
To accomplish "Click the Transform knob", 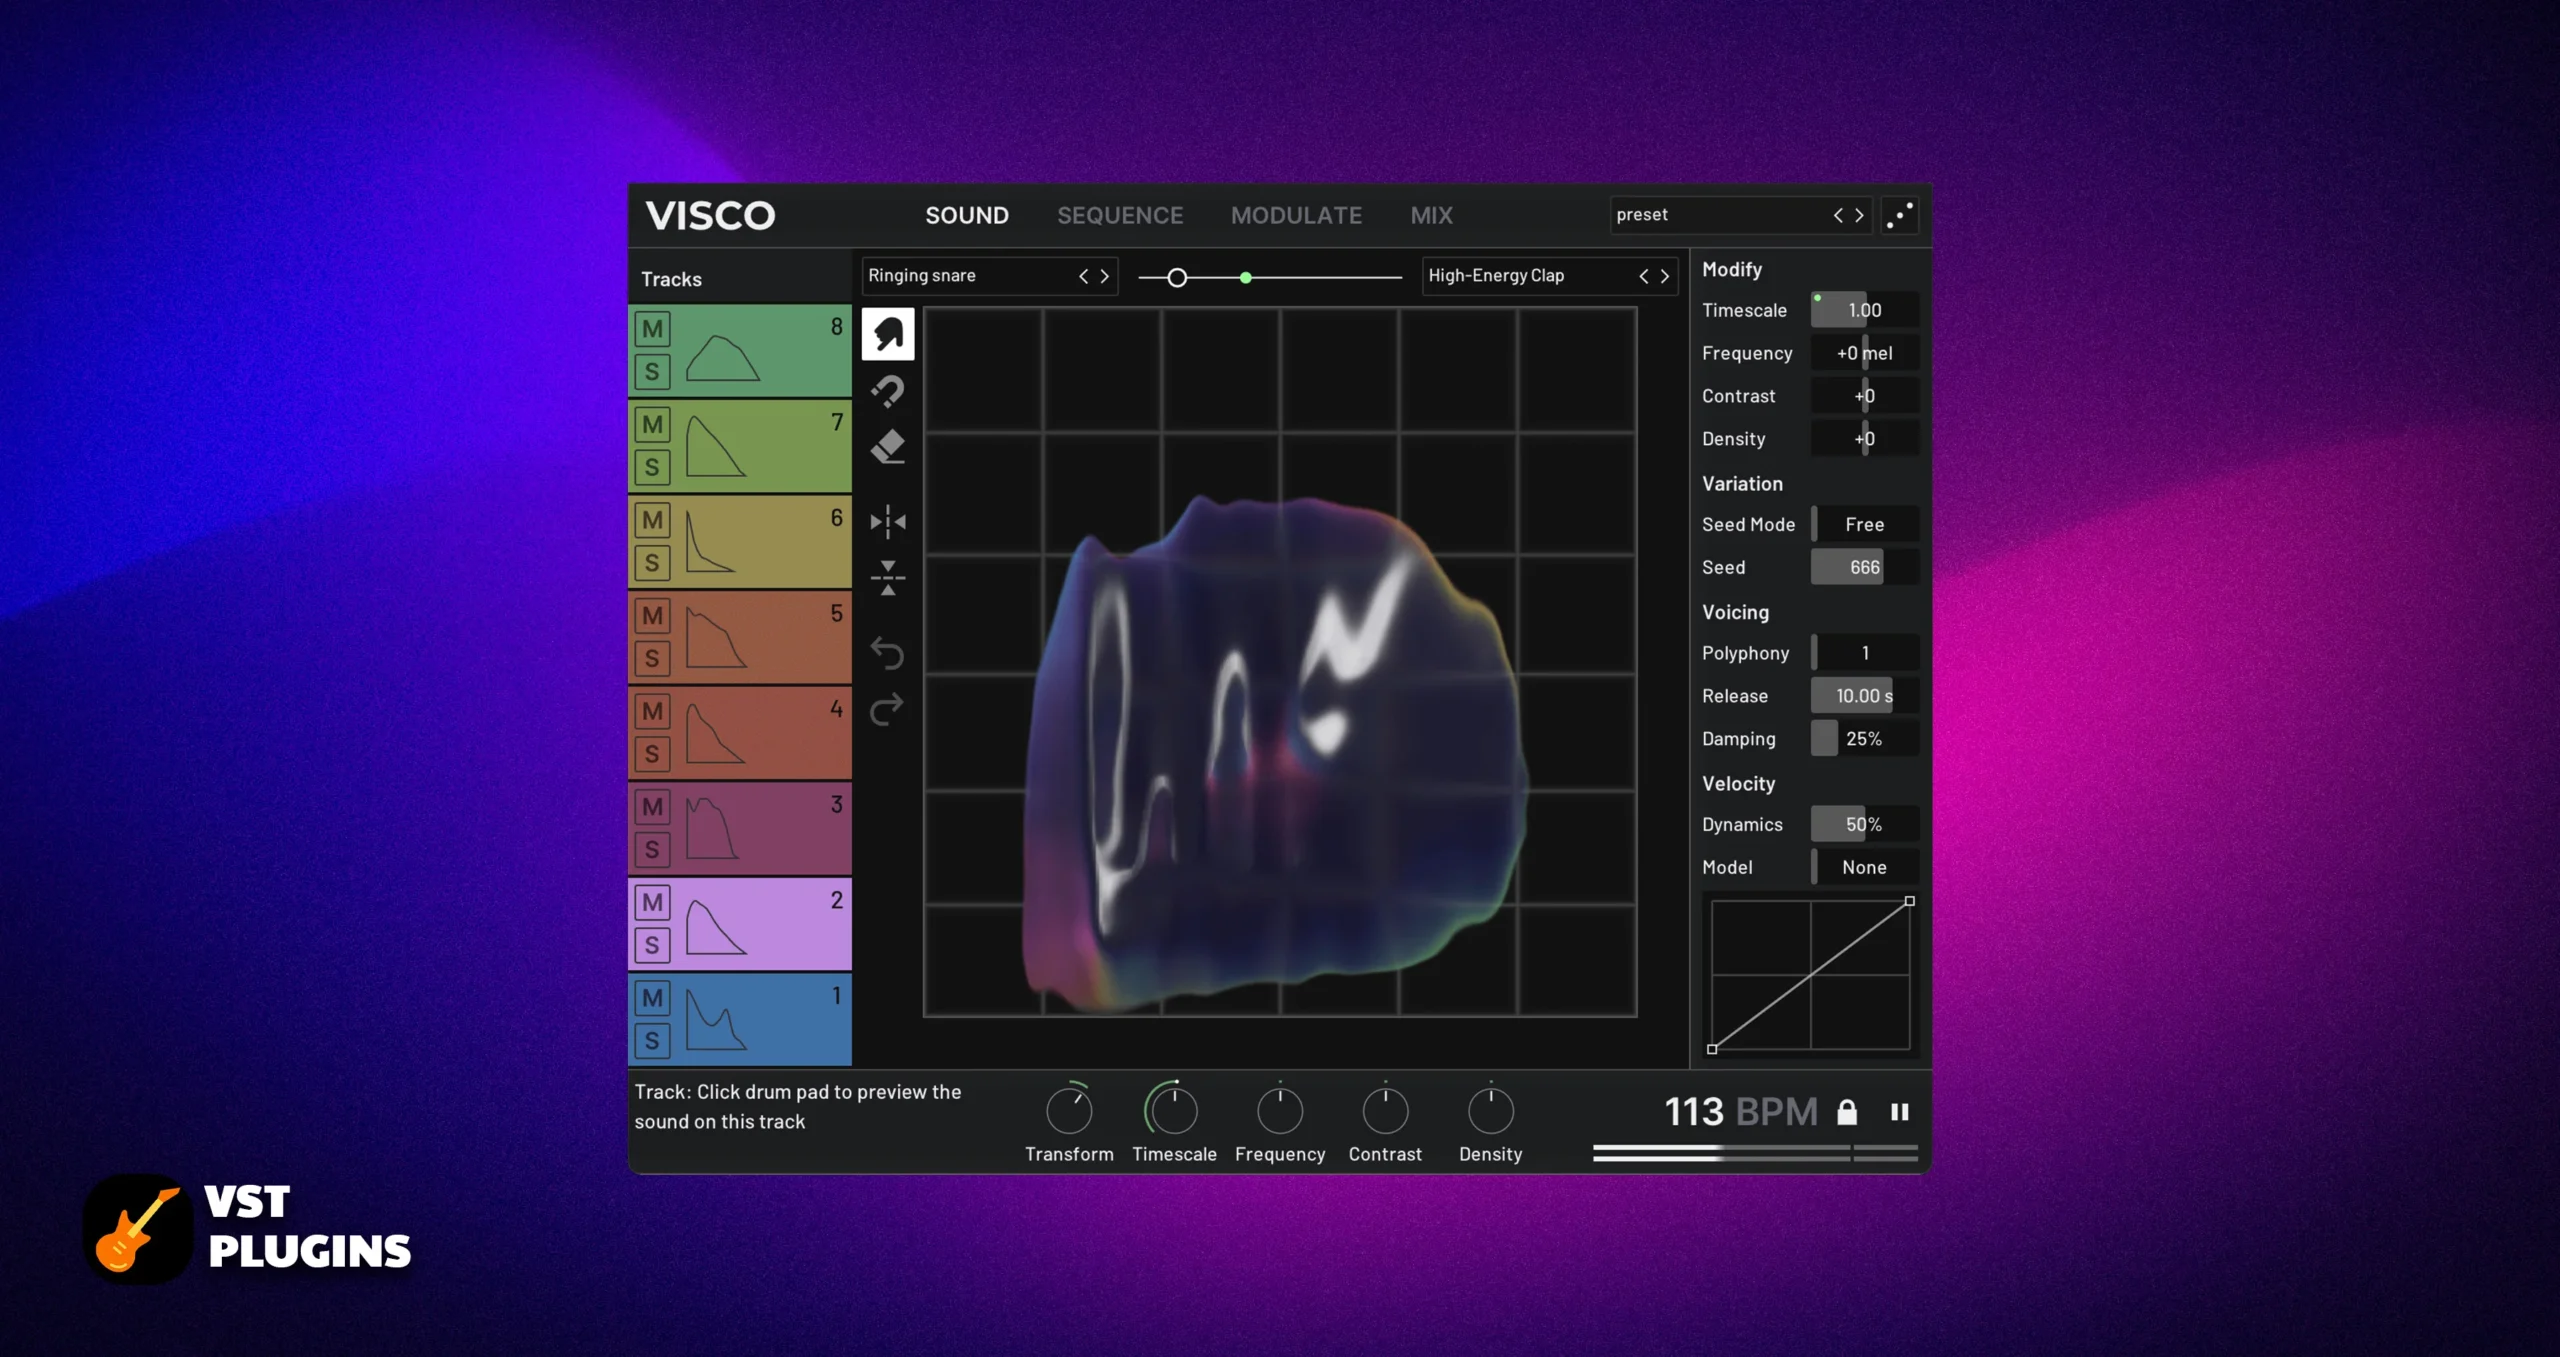I will (x=1069, y=1110).
